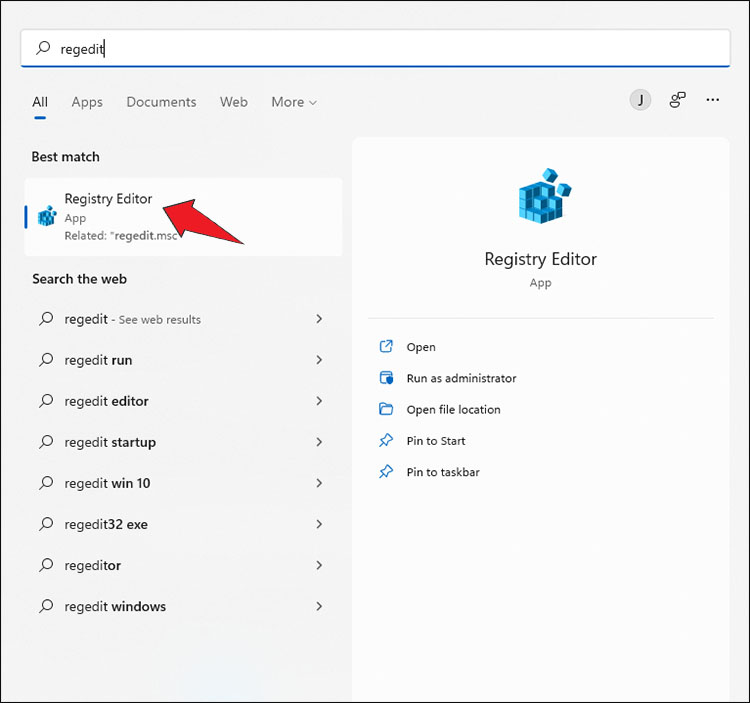The image size is (750, 703).
Task: Choose Open in the preview pane
Action: tap(421, 347)
